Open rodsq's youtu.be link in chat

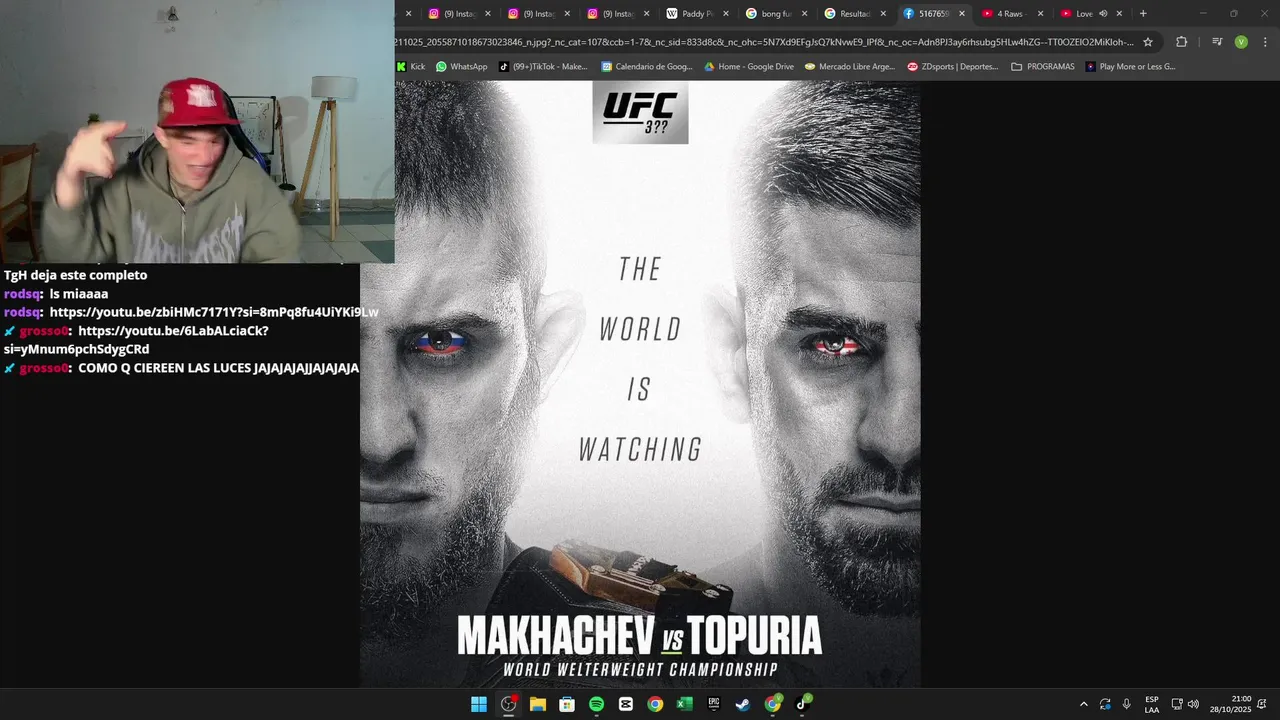[x=214, y=312]
